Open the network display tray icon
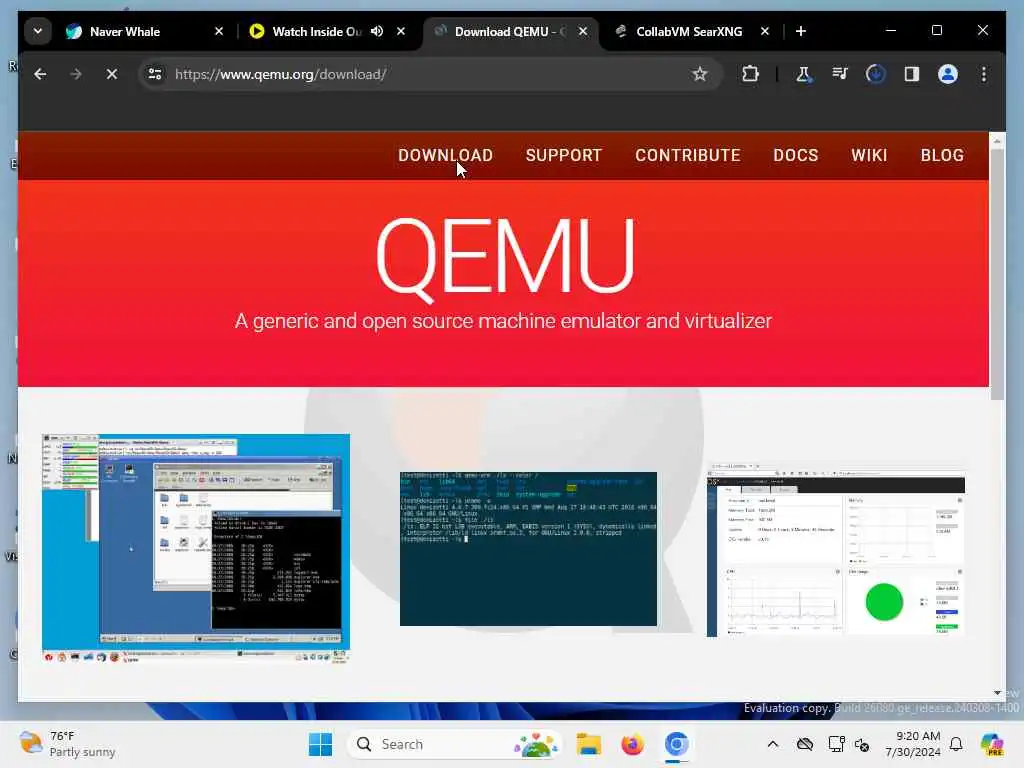Image resolution: width=1024 pixels, height=768 pixels. pyautogui.click(x=836, y=744)
